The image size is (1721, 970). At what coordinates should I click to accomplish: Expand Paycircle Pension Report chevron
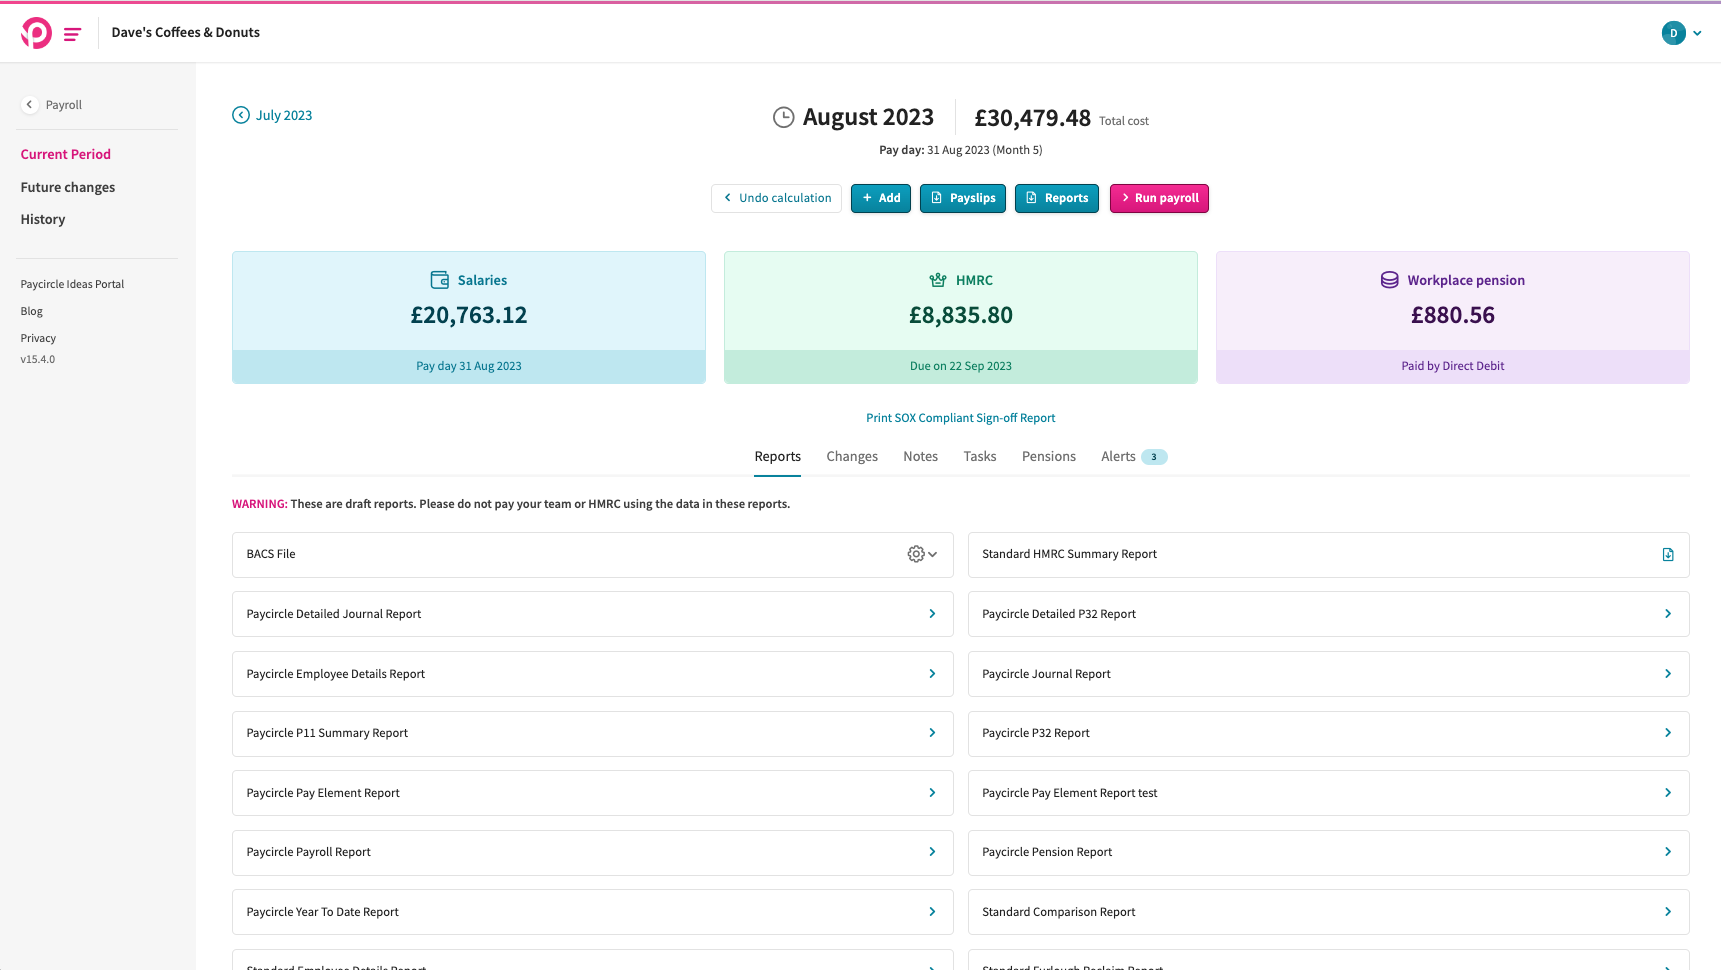(1667, 852)
